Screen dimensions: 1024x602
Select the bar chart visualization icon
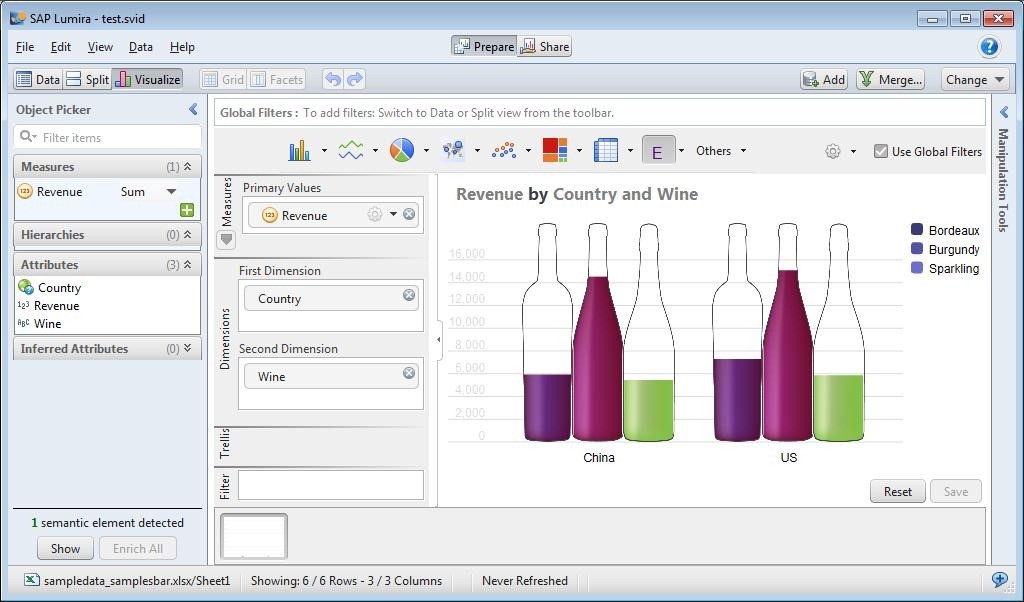tap(300, 150)
